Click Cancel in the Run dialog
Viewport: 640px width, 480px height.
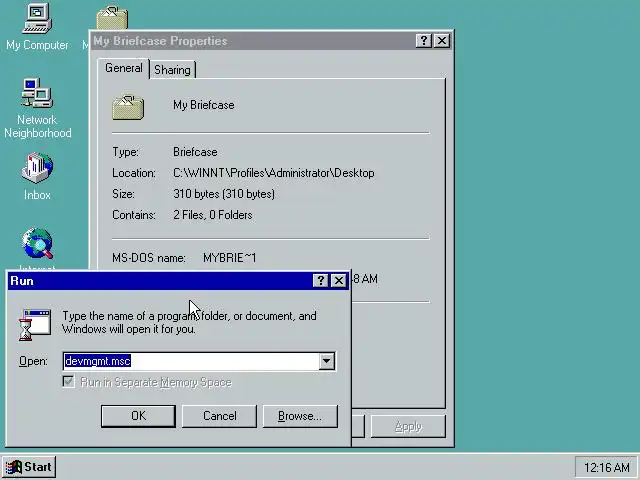click(220, 416)
